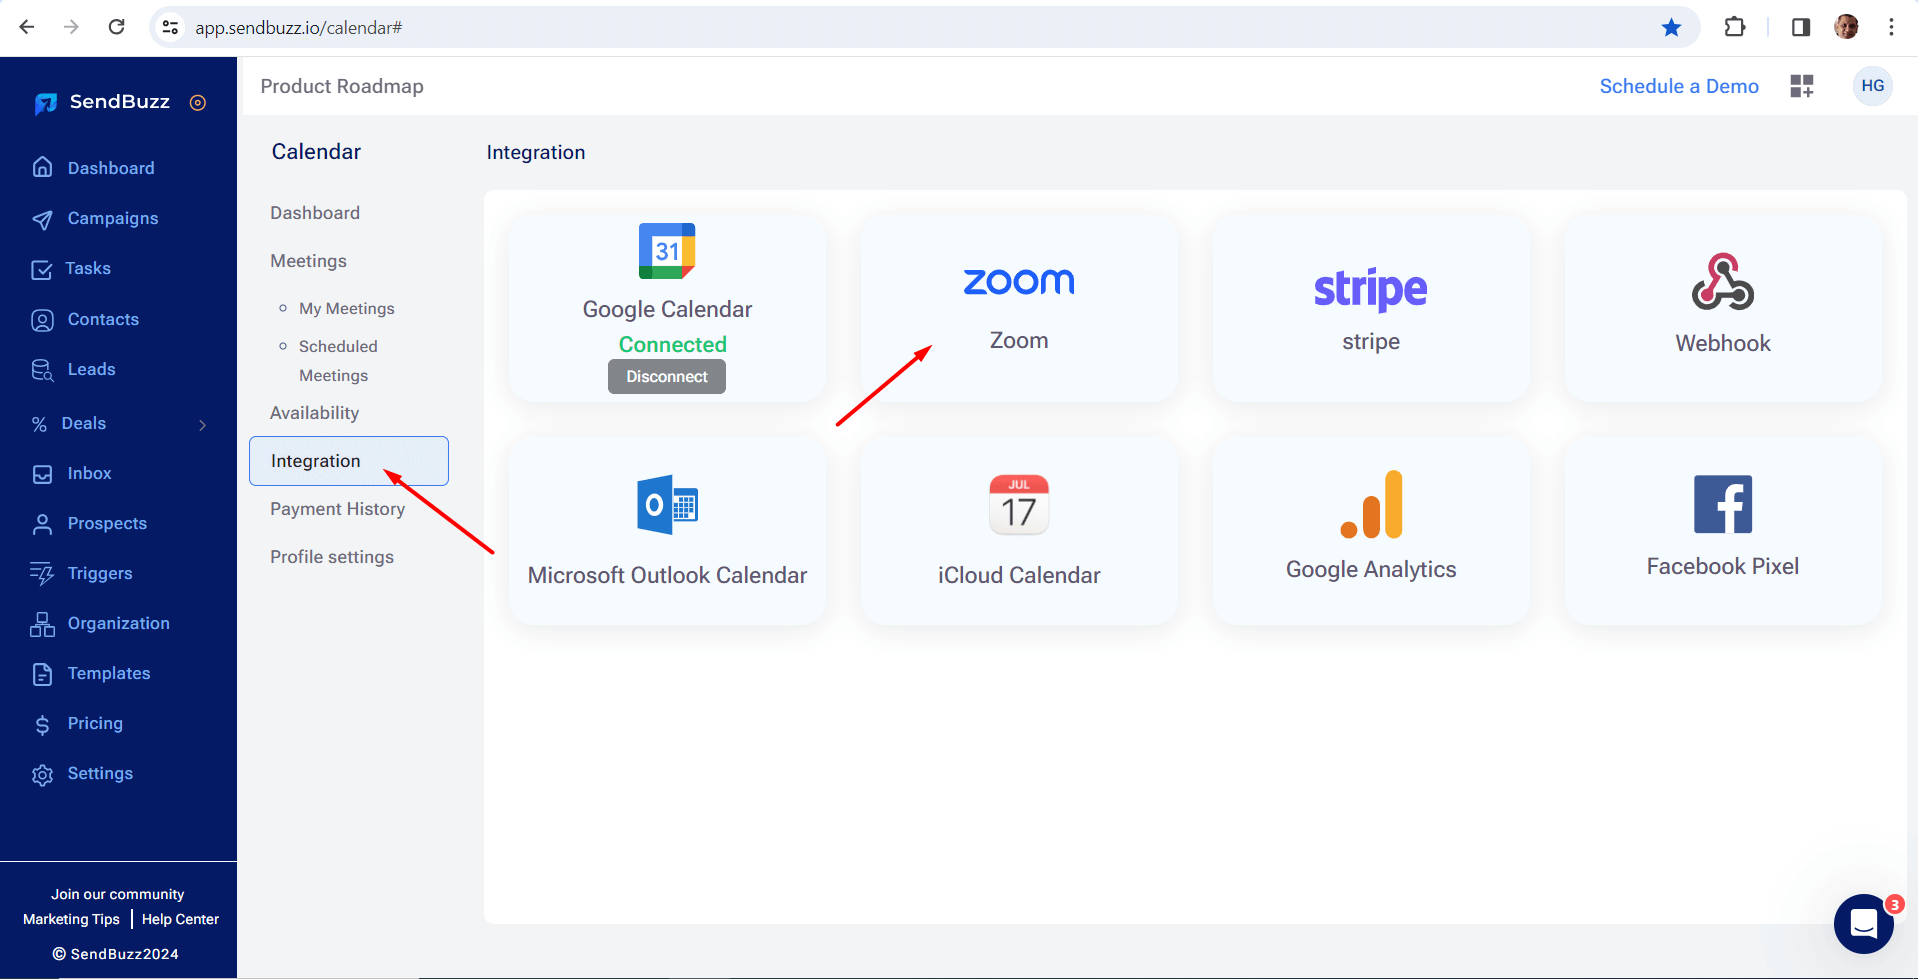Viewport: 1918px width, 979px height.
Task: Reload the page in browser
Action: [x=116, y=27]
